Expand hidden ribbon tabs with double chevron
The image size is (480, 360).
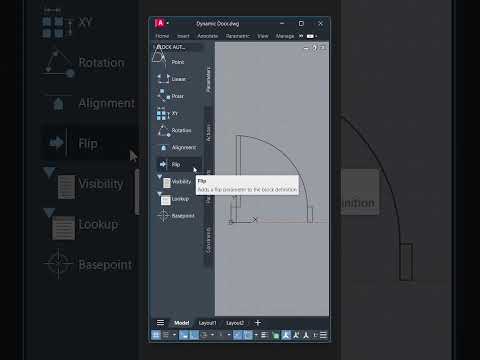[301, 36]
